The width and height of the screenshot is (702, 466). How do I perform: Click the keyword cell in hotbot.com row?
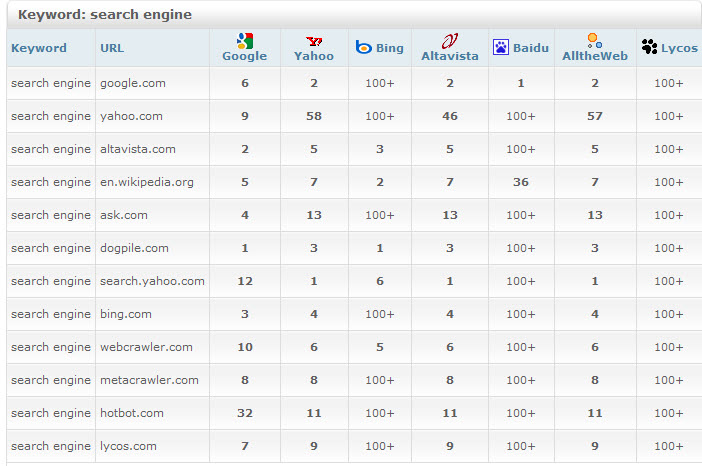[x=51, y=413]
